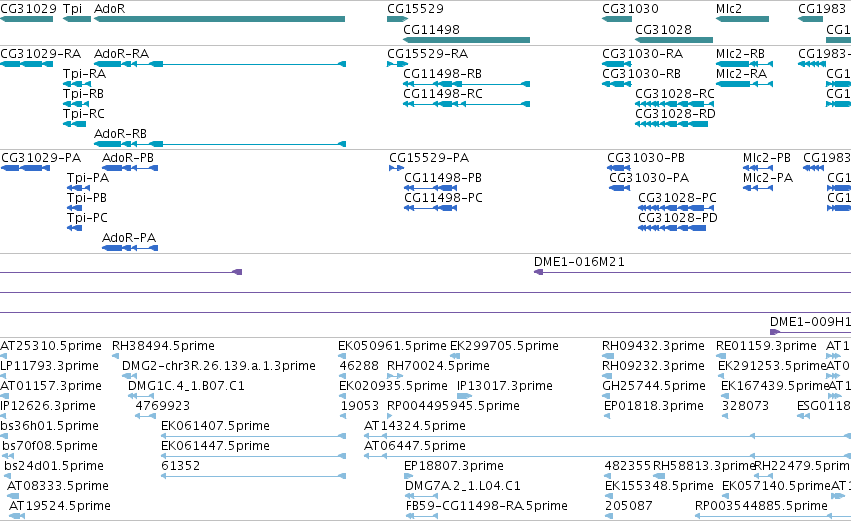
Task: Click EST EK061407.5prime
Action: pyautogui.click(x=253, y=436)
